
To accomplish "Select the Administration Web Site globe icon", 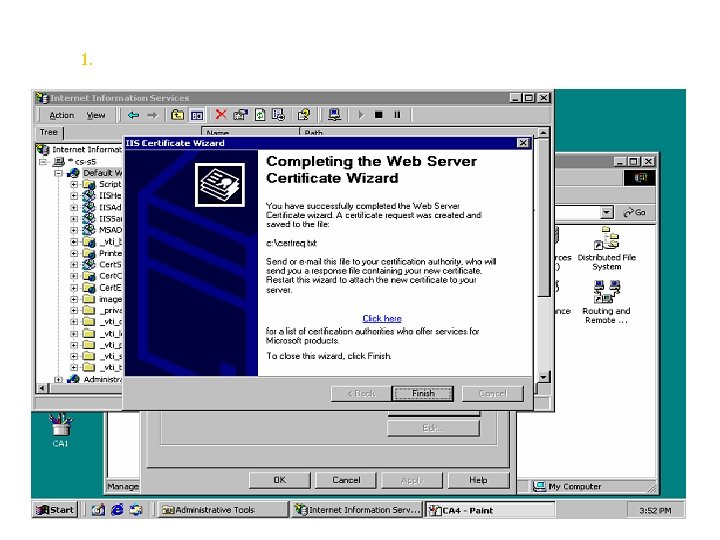I will pos(73,379).
